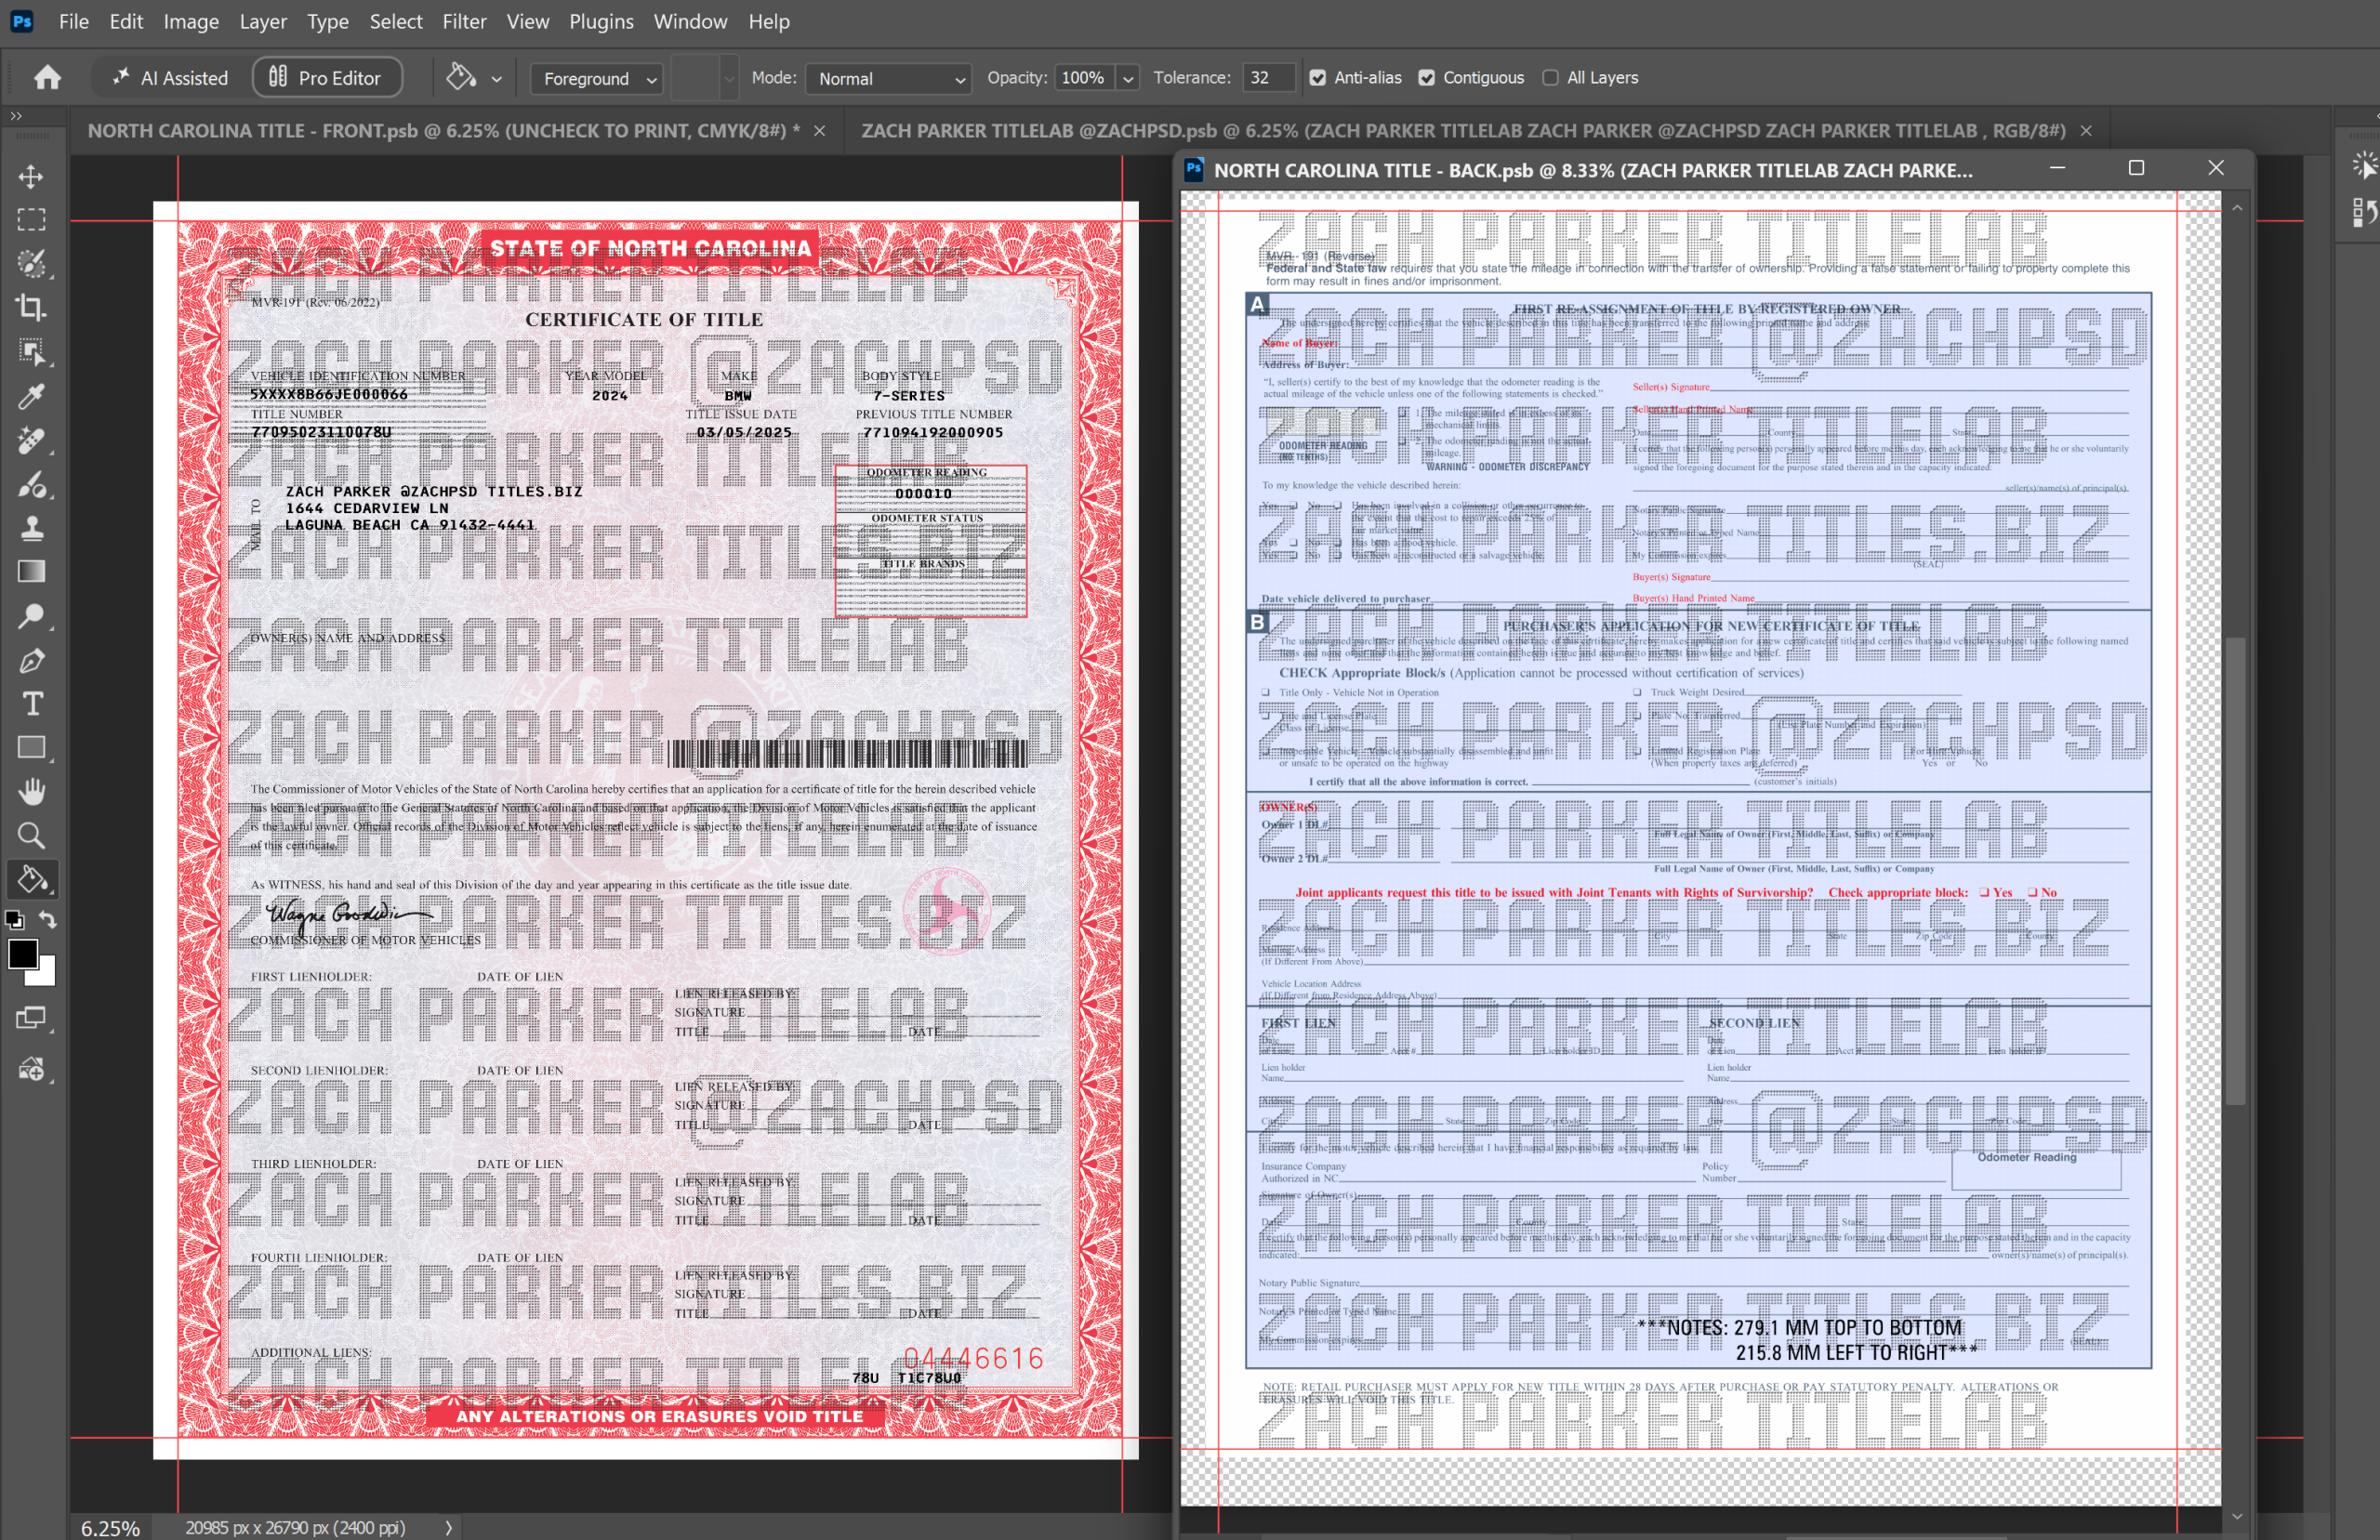Click the Tolerance value field
The height and width of the screenshot is (1540, 2380).
[1268, 78]
